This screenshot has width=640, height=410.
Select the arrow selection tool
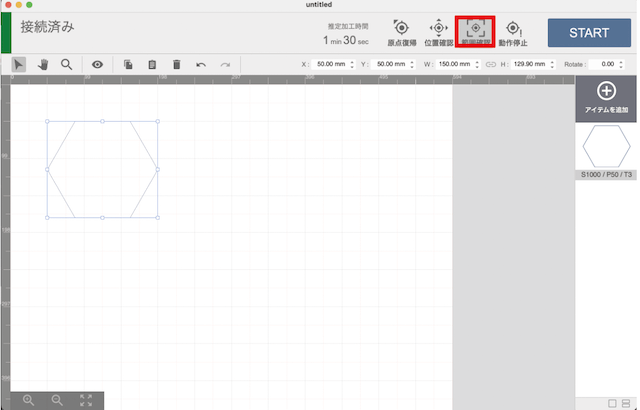(x=19, y=64)
